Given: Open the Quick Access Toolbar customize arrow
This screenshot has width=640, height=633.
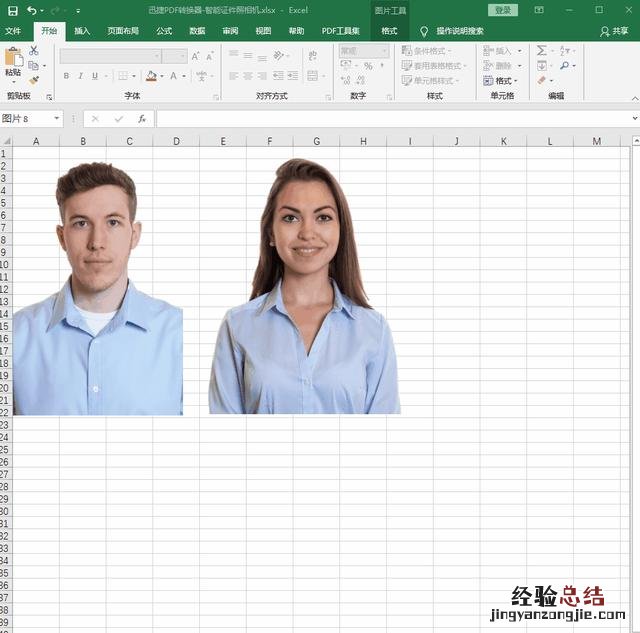Looking at the screenshot, I should [78, 11].
